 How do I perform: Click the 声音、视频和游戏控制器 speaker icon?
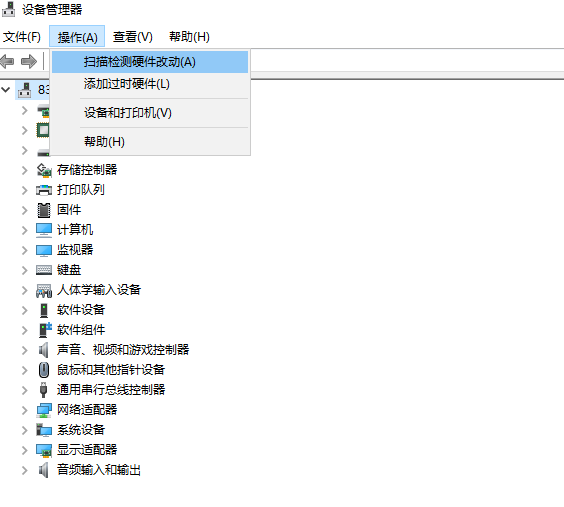[x=44, y=350]
